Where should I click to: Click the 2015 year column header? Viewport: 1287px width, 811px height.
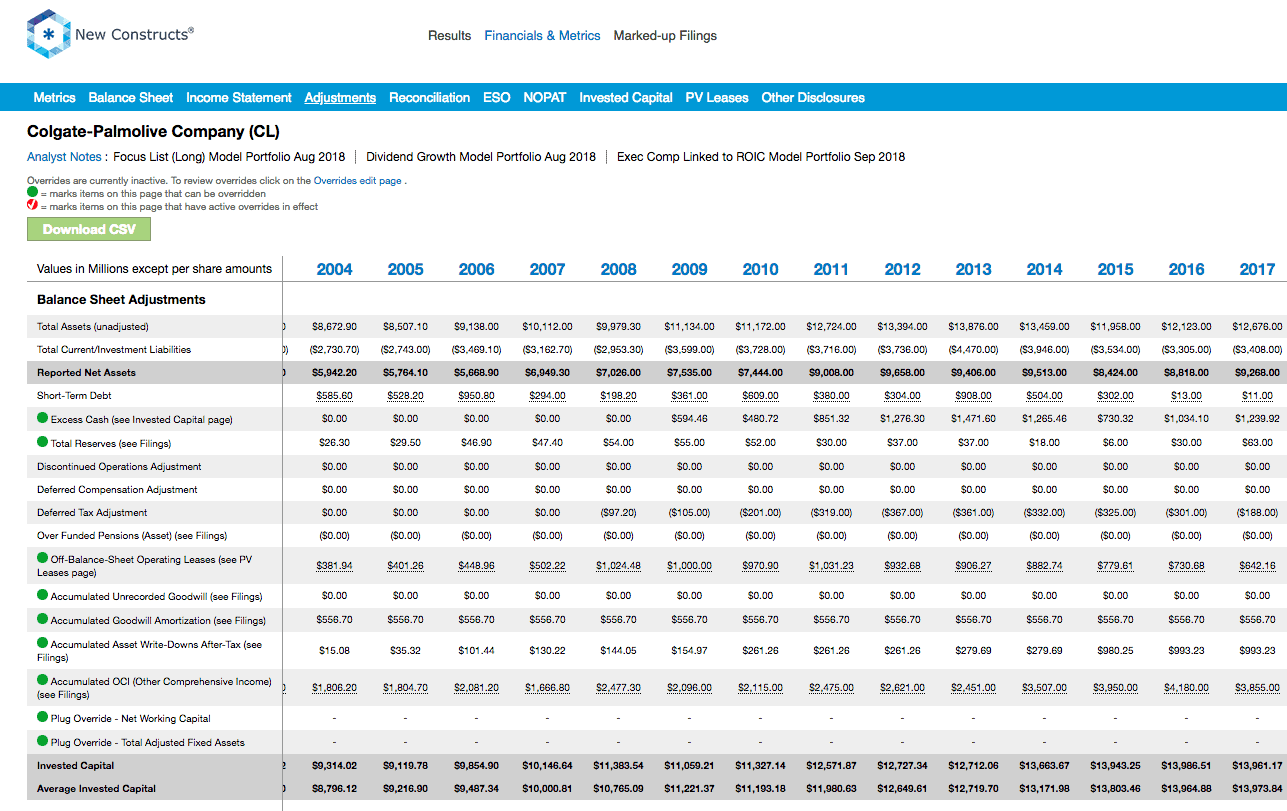tap(1115, 269)
